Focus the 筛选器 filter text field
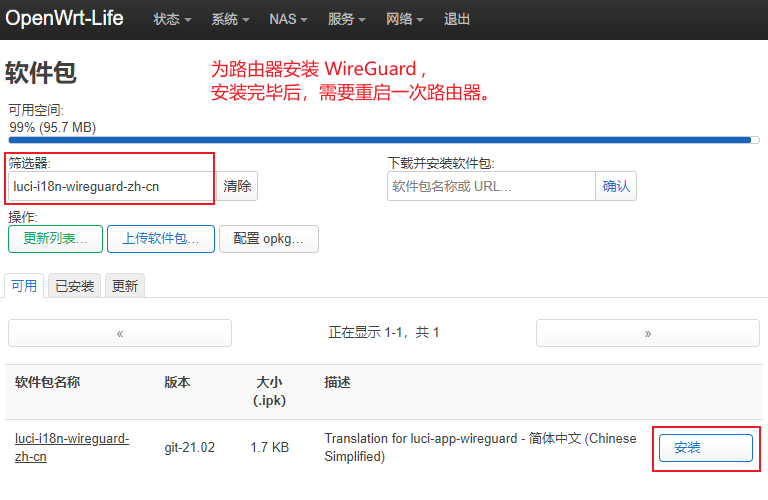This screenshot has width=768, height=500. click(x=112, y=186)
